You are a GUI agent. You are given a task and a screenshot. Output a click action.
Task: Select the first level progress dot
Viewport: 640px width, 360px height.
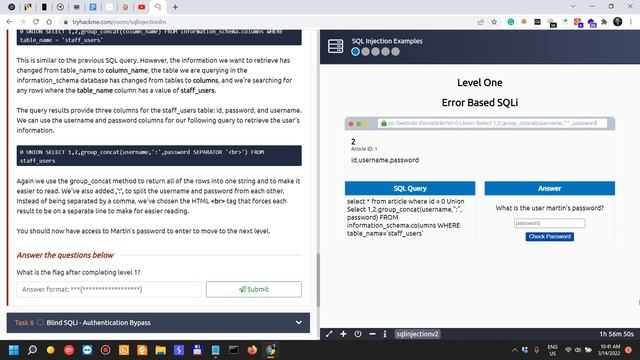(x=356, y=51)
